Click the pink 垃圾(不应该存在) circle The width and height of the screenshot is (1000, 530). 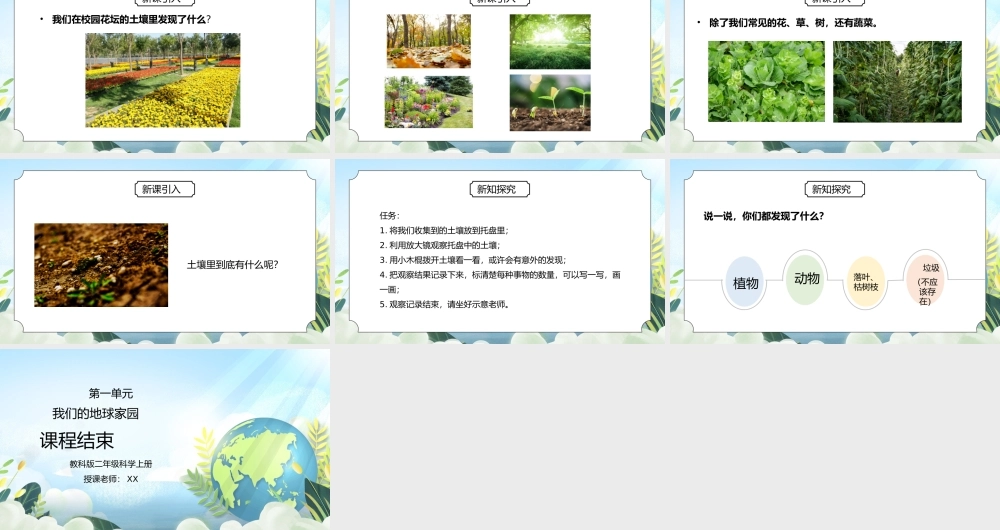925,281
